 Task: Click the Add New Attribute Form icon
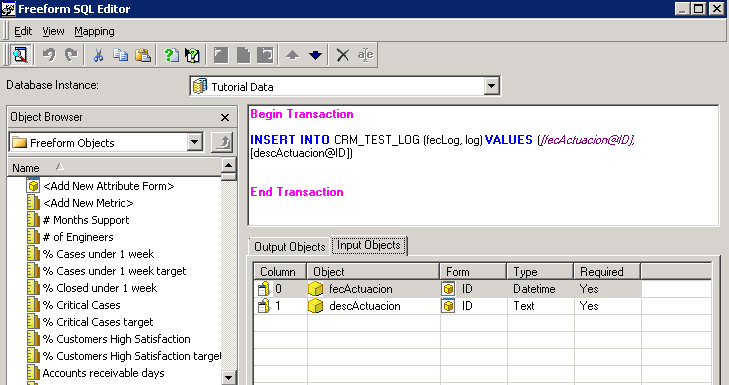pyautogui.click(x=33, y=186)
